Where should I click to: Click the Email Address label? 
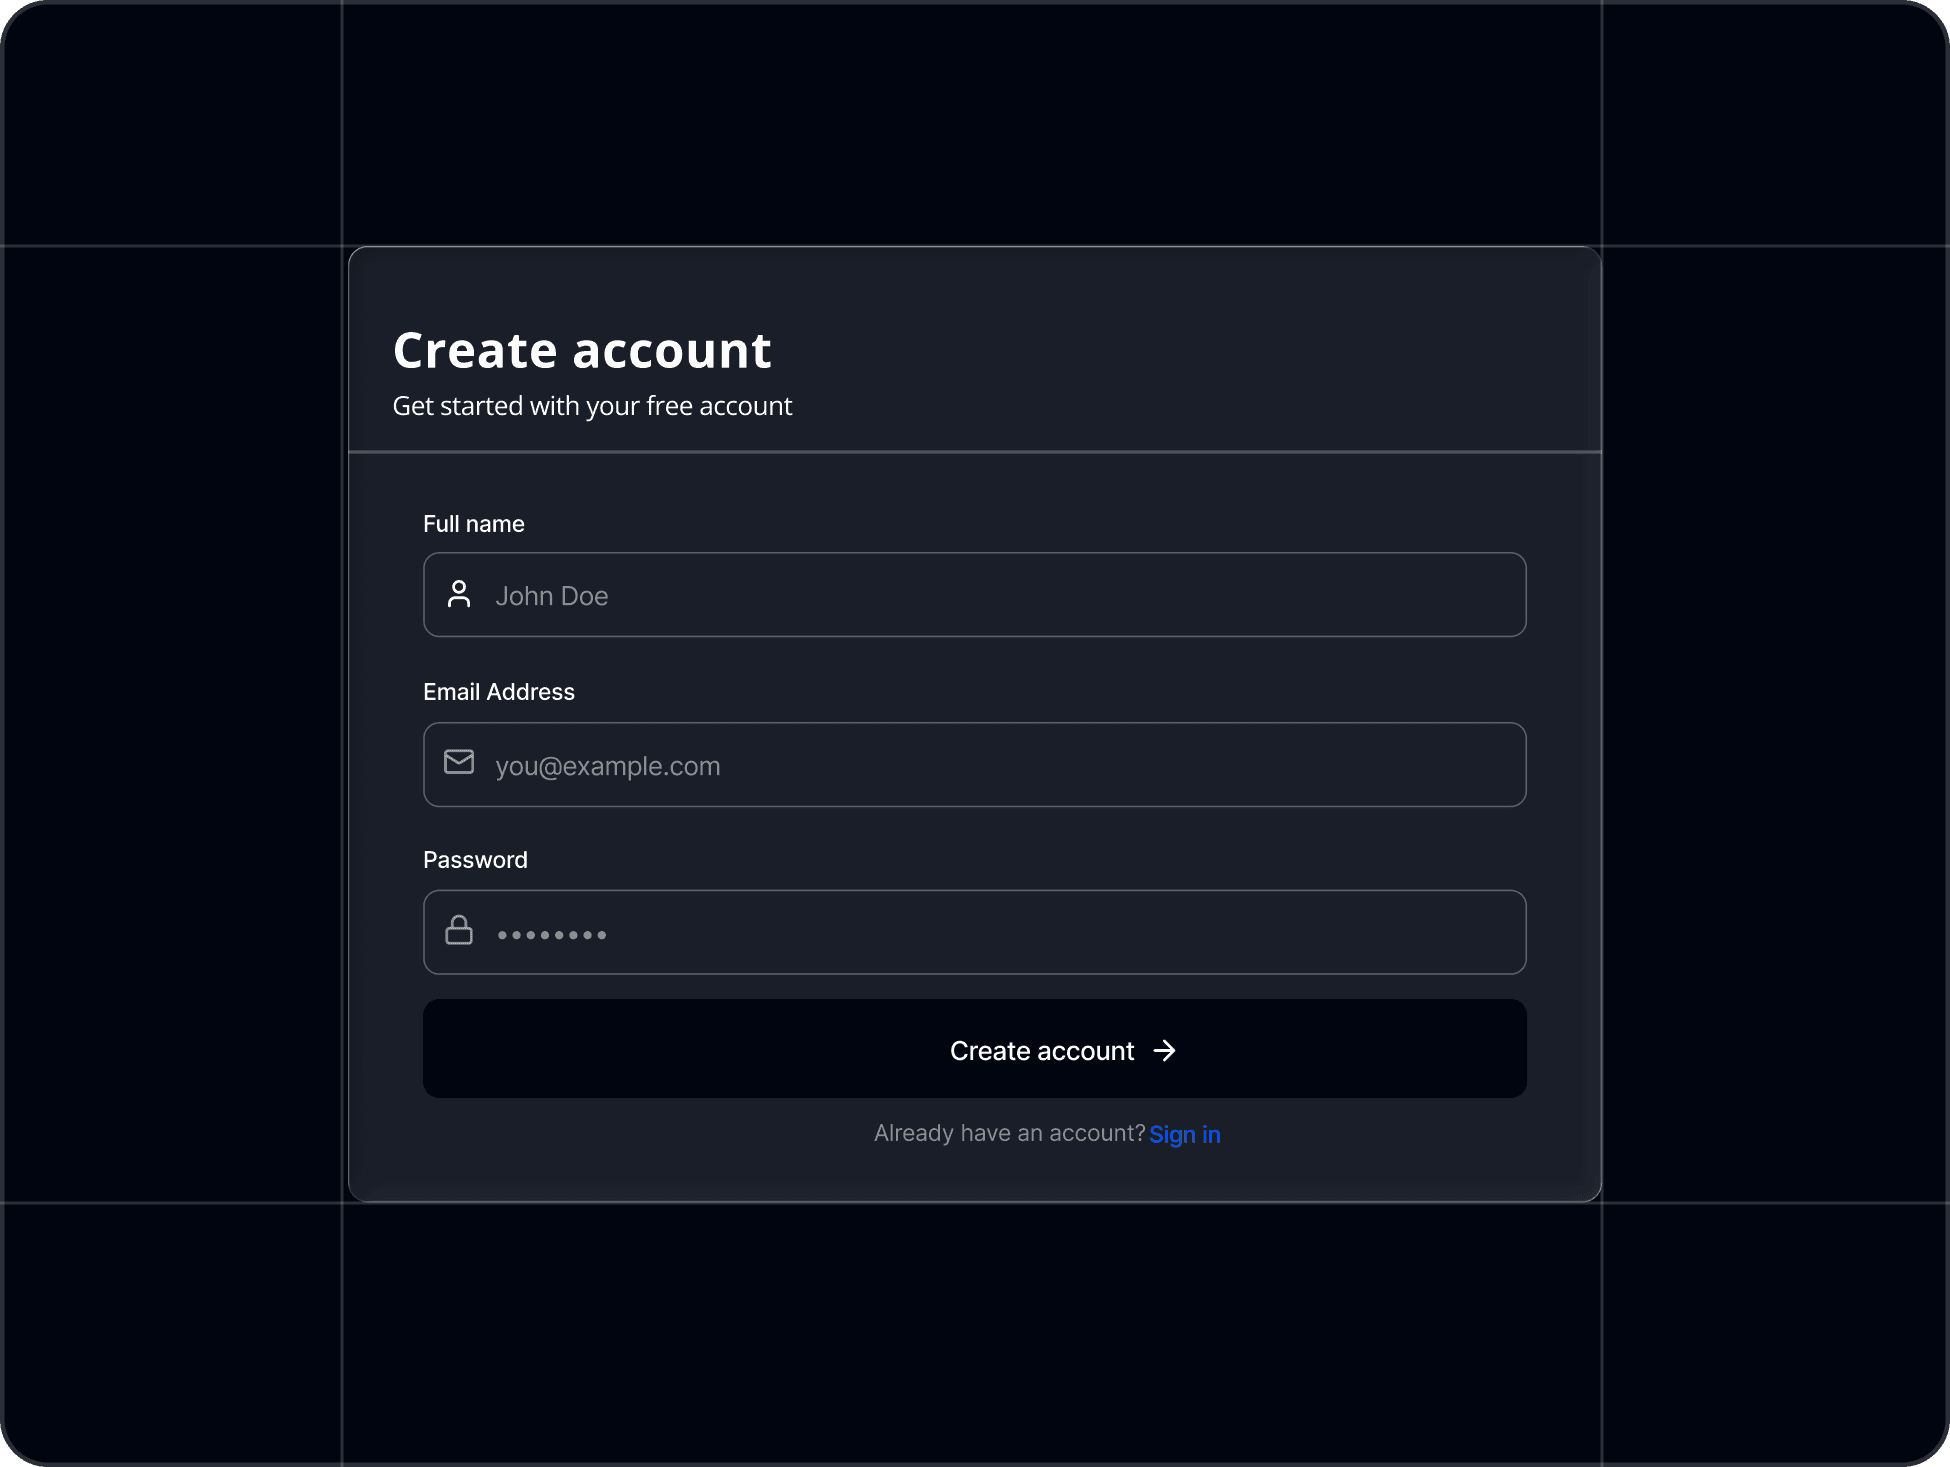(499, 692)
